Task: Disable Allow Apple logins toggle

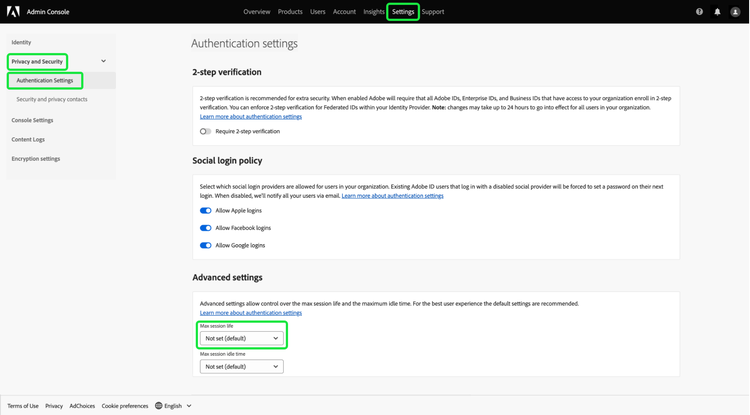Action: click(206, 210)
